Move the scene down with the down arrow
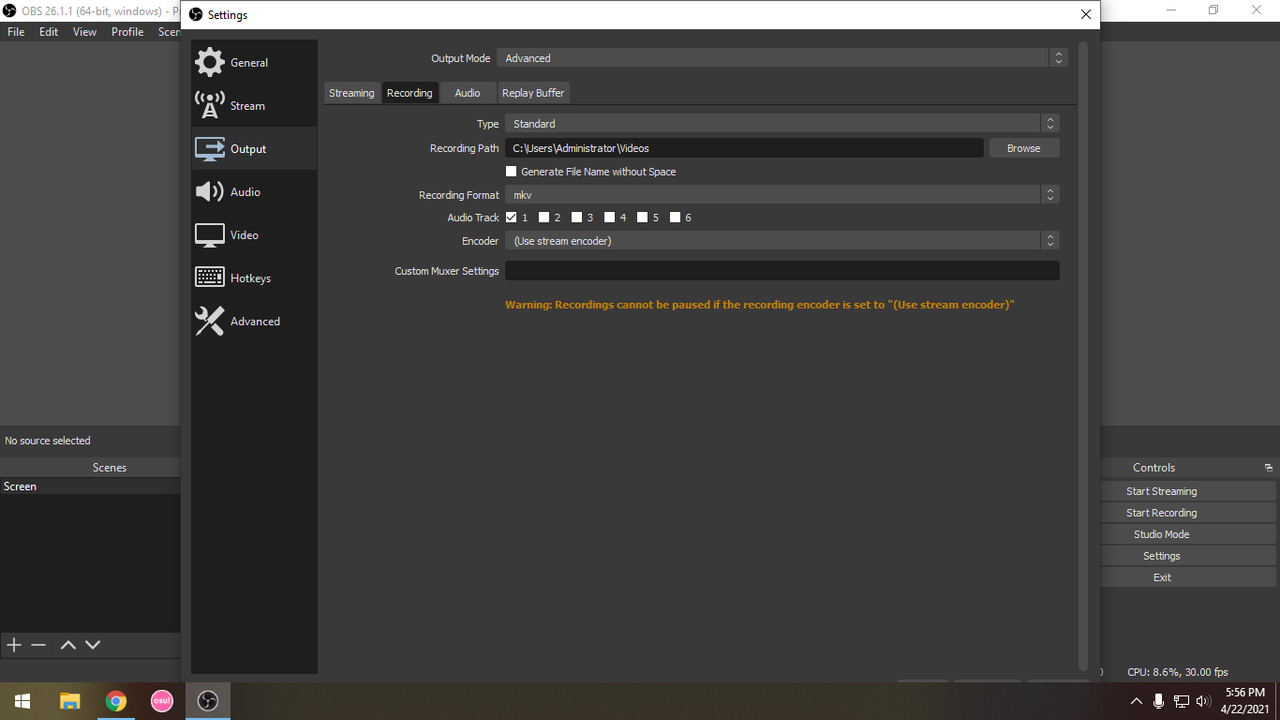1280x720 pixels. (93, 645)
